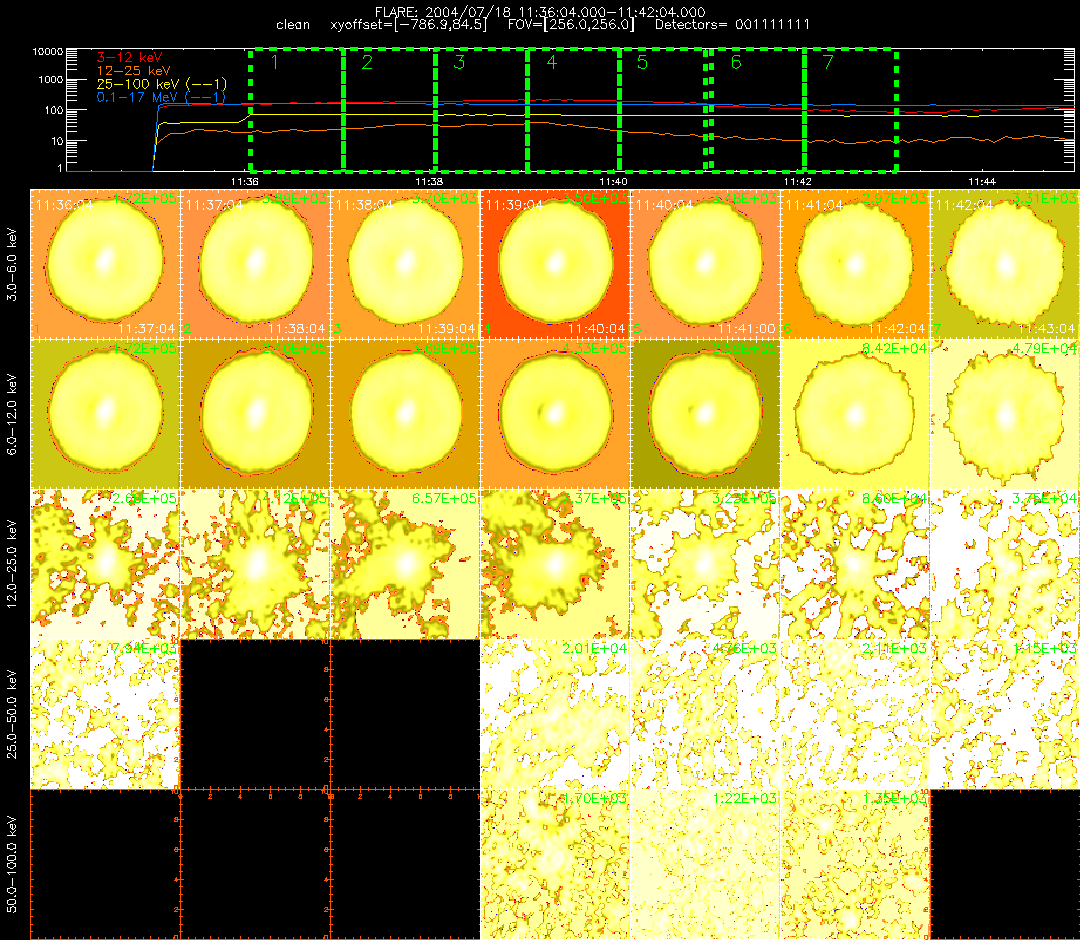Select interval 4 marker in the lightcurve
1080x940 pixels.
point(551,63)
